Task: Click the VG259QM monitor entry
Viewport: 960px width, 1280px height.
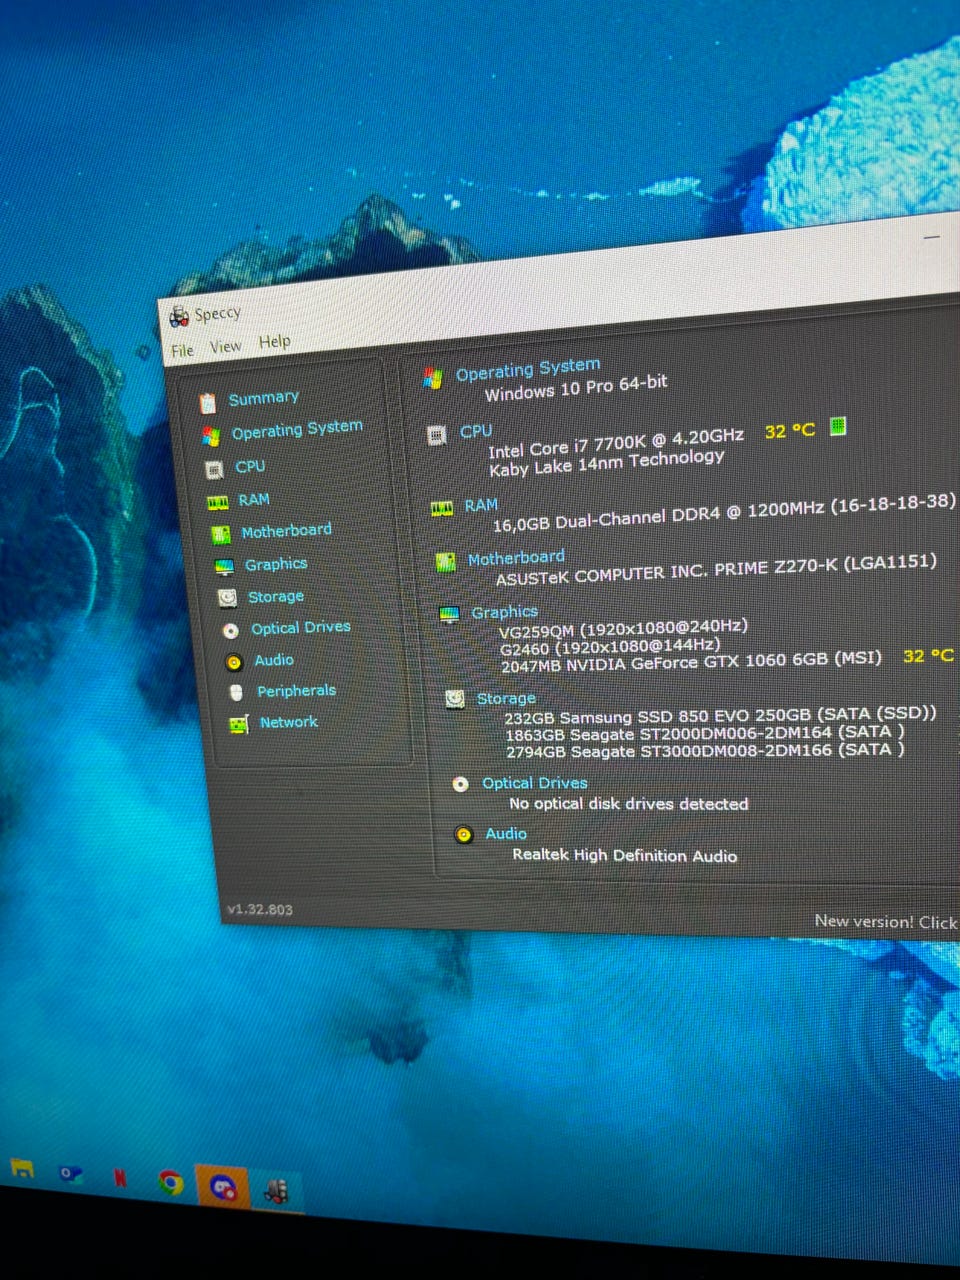Action: click(x=623, y=629)
